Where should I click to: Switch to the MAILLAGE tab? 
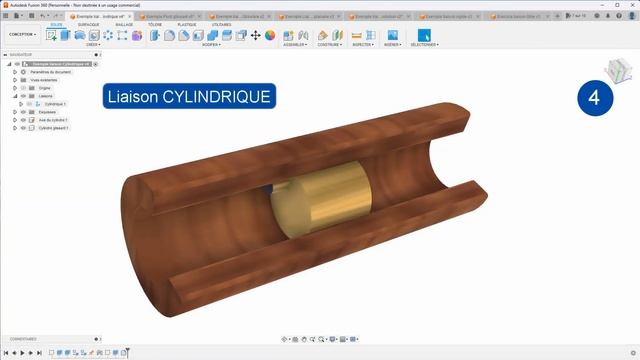pyautogui.click(x=124, y=25)
